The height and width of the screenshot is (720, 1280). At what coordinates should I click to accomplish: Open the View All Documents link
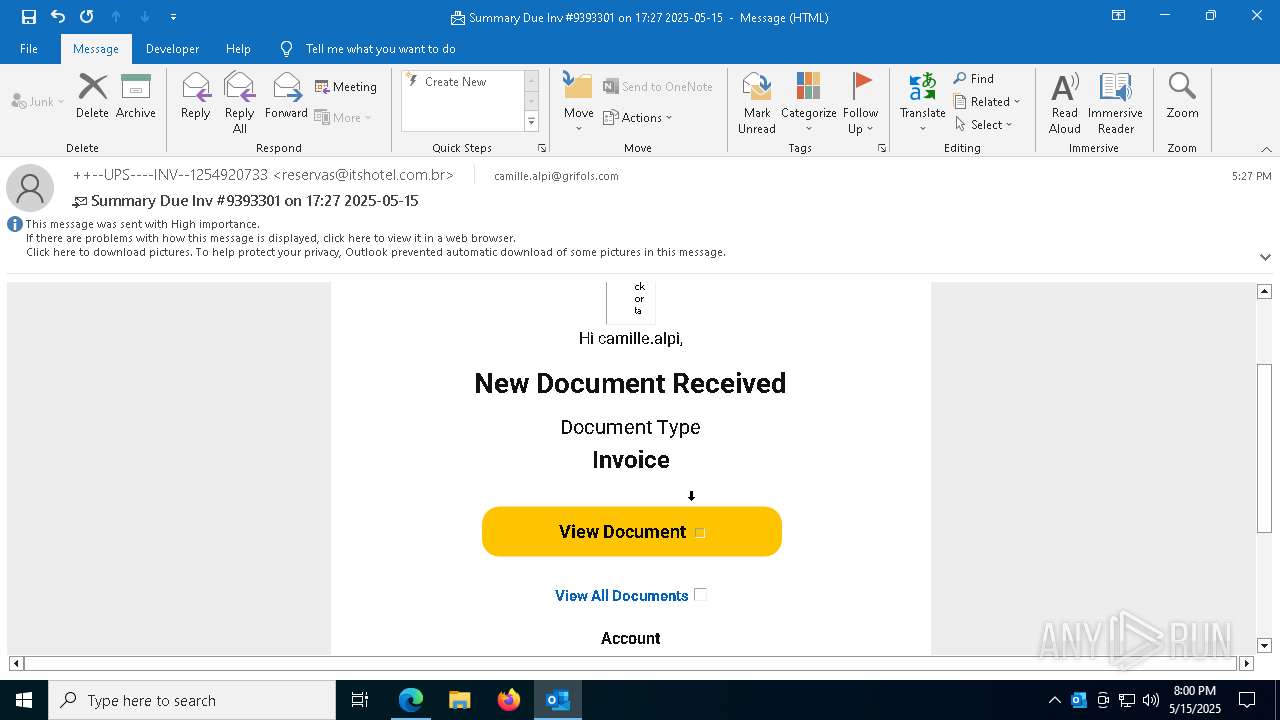click(622, 595)
